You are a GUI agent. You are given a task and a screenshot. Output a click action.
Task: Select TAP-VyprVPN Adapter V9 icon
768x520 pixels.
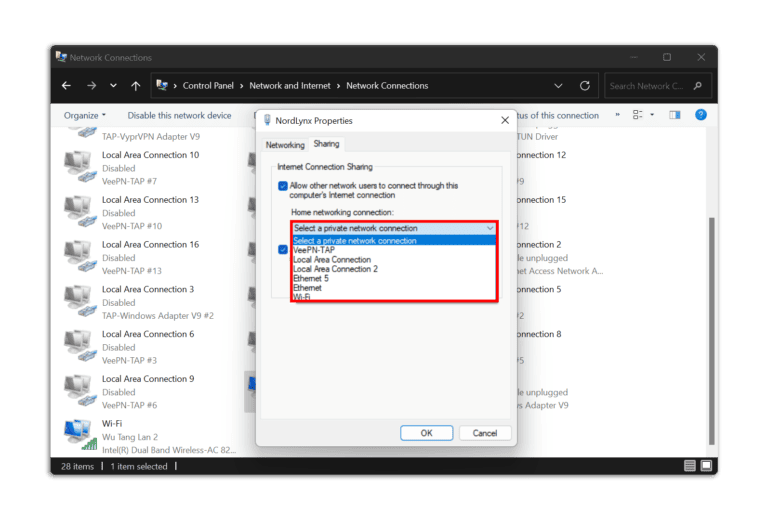pos(84,132)
